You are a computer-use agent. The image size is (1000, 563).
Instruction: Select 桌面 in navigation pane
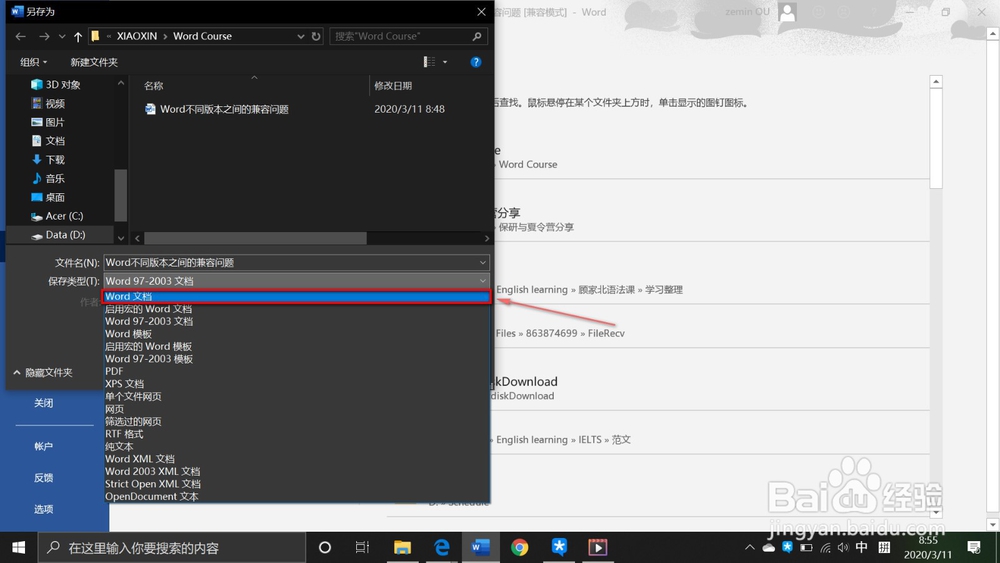48,197
